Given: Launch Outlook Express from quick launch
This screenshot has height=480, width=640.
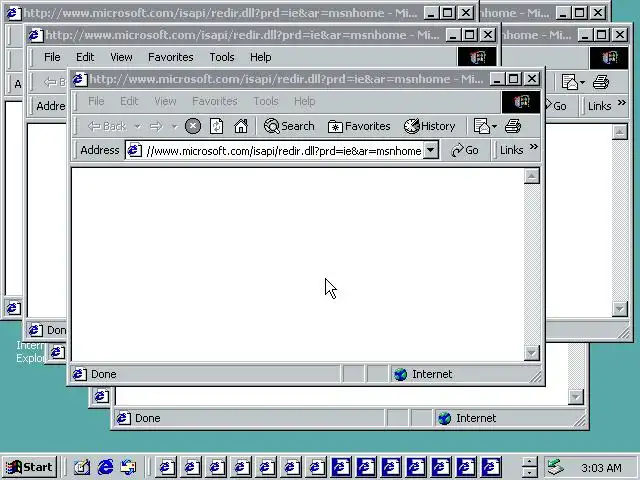Looking at the screenshot, I should 129,467.
